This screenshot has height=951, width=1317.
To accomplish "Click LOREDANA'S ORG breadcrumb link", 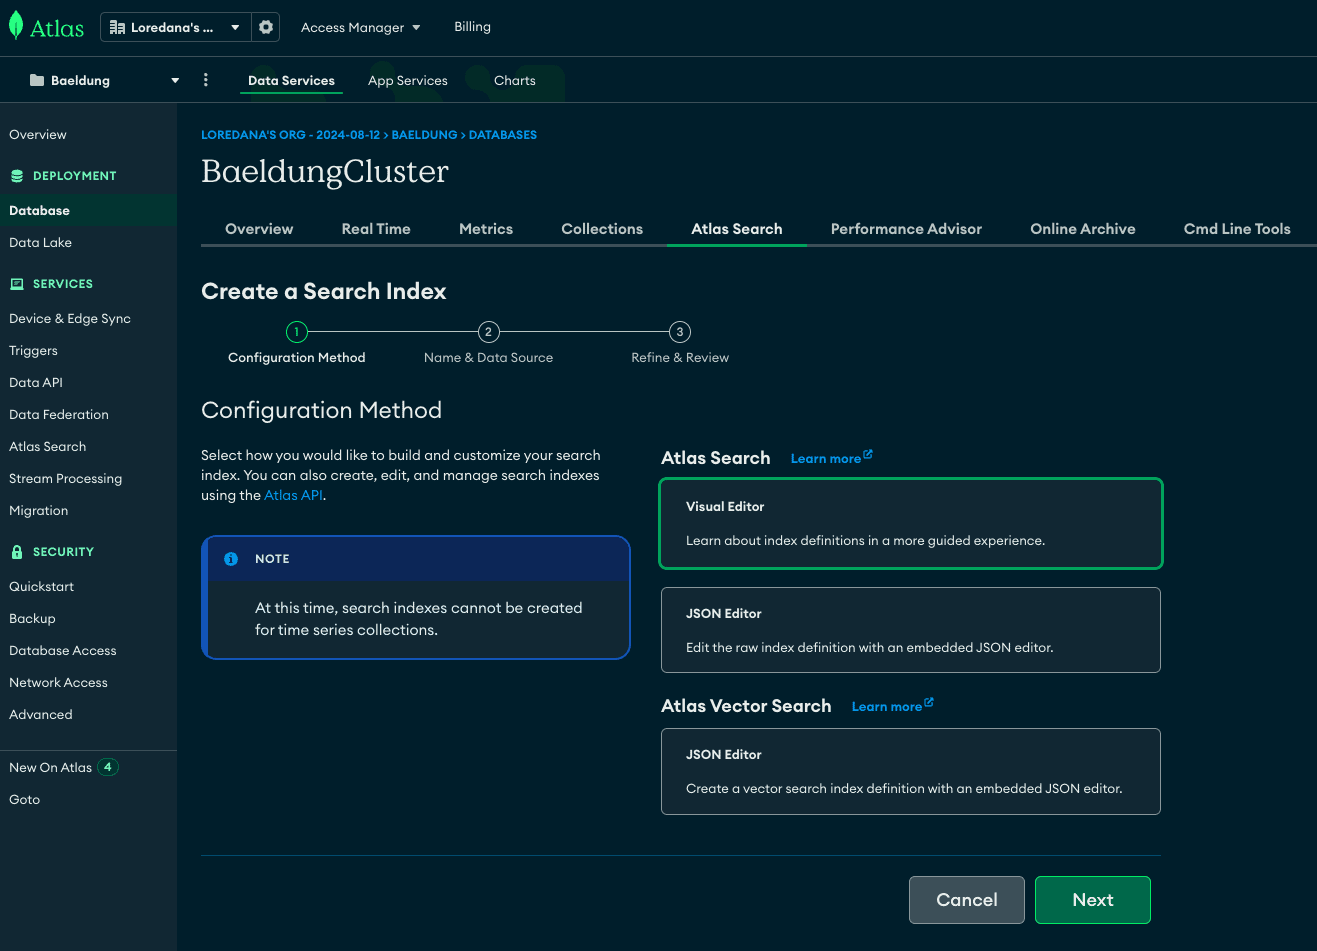I will 290,135.
